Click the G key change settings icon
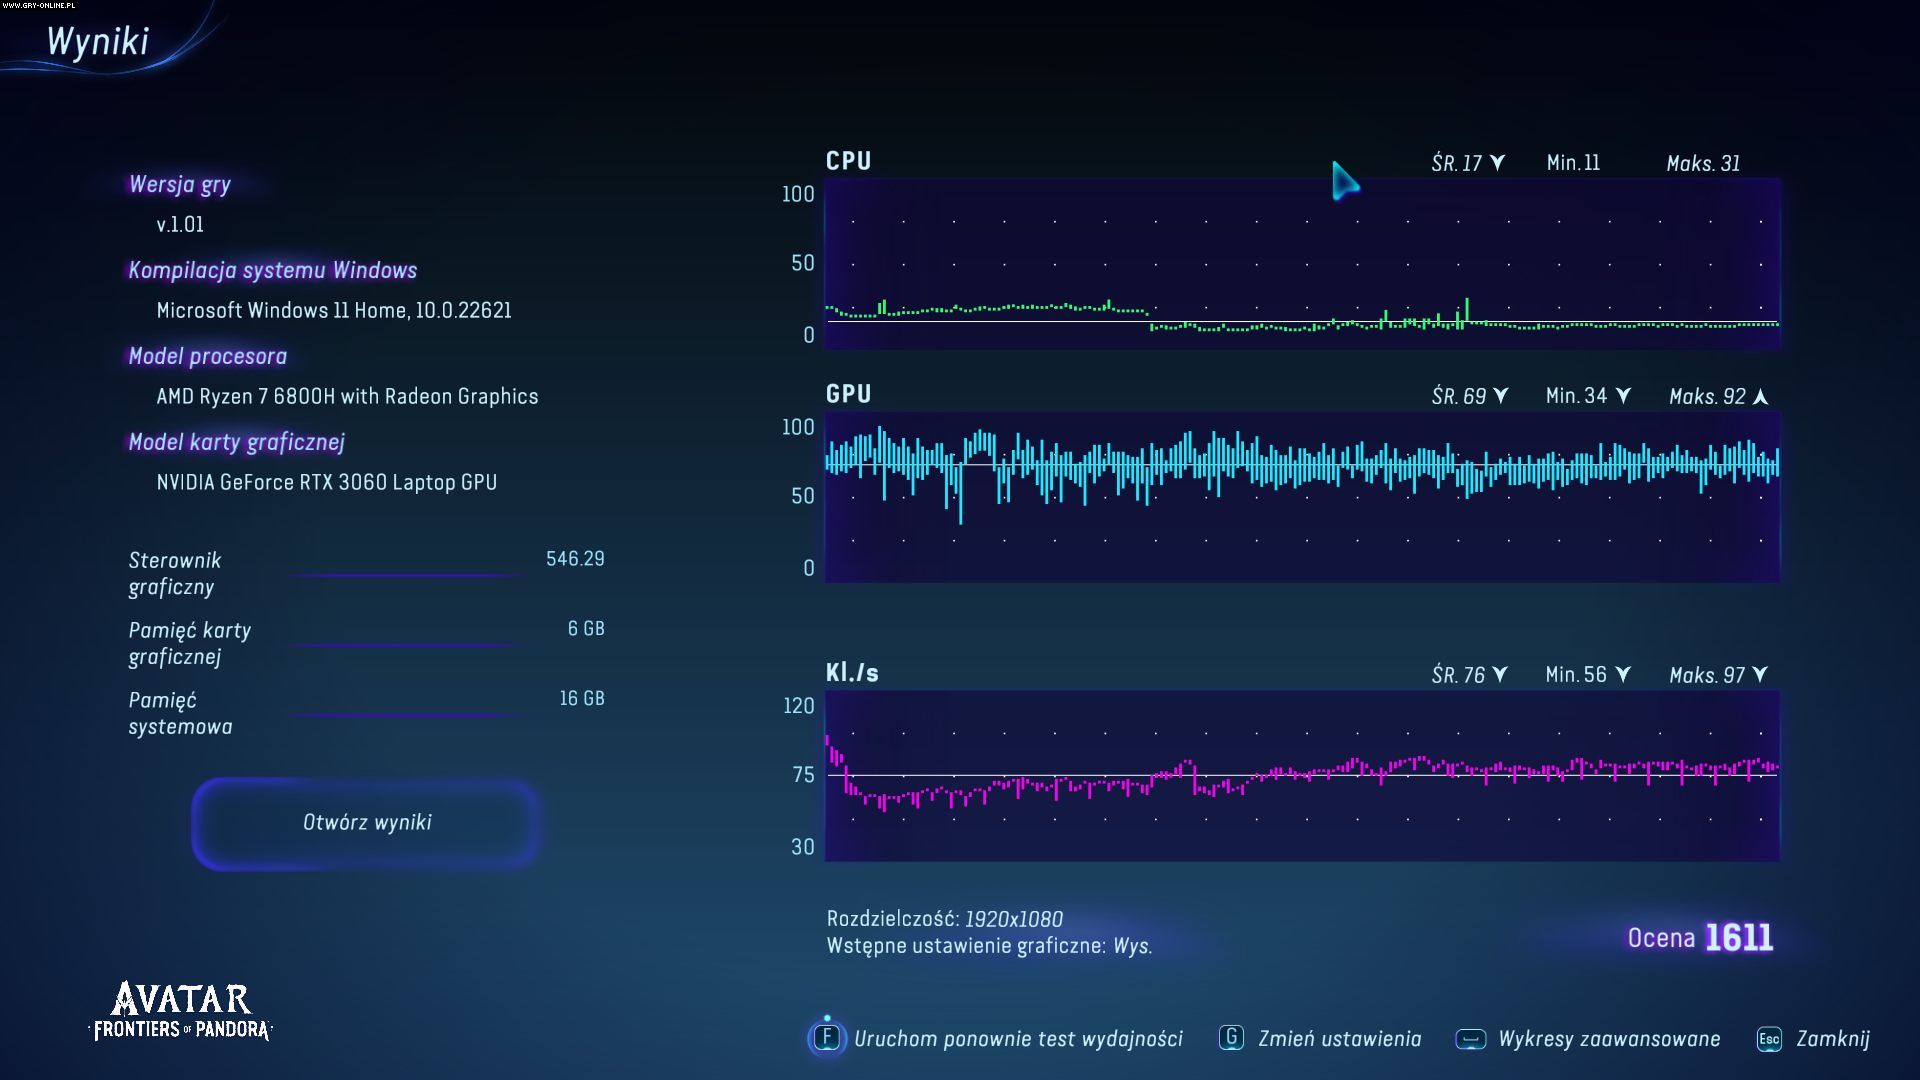The image size is (1920, 1080). tap(1231, 1038)
